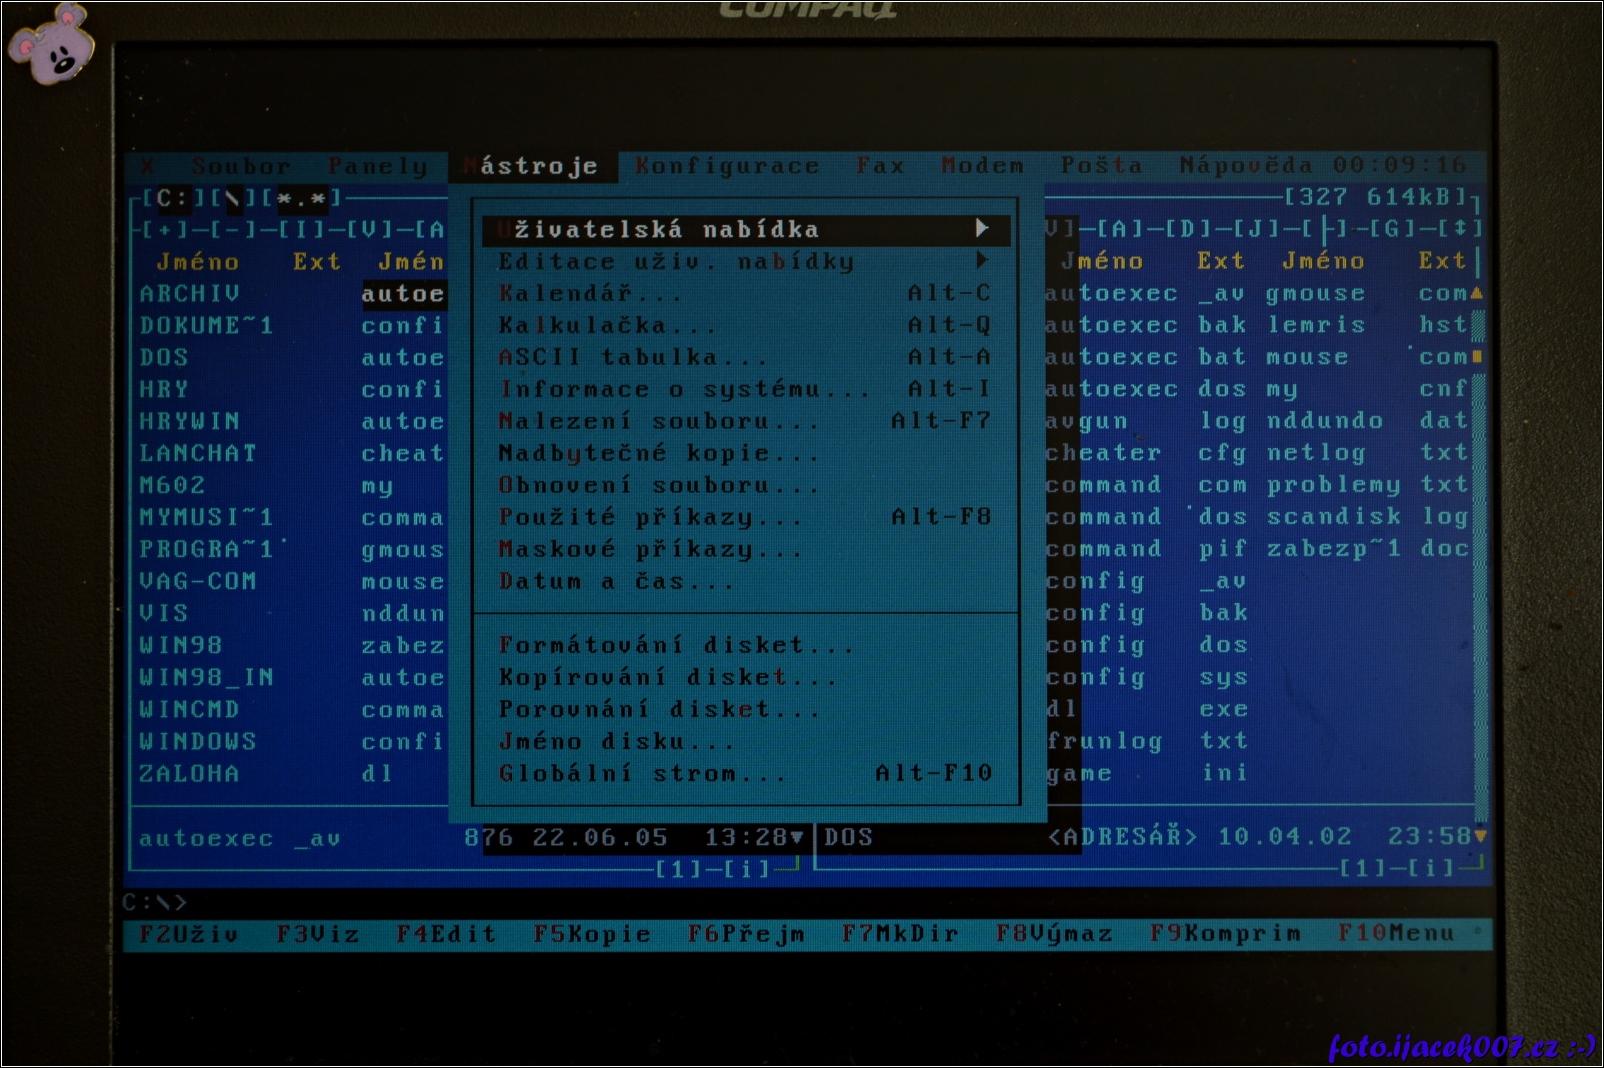This screenshot has width=1604, height=1068.
Task: Expand the Editace uživ. nabídky submenu arrow
Action: (x=982, y=260)
